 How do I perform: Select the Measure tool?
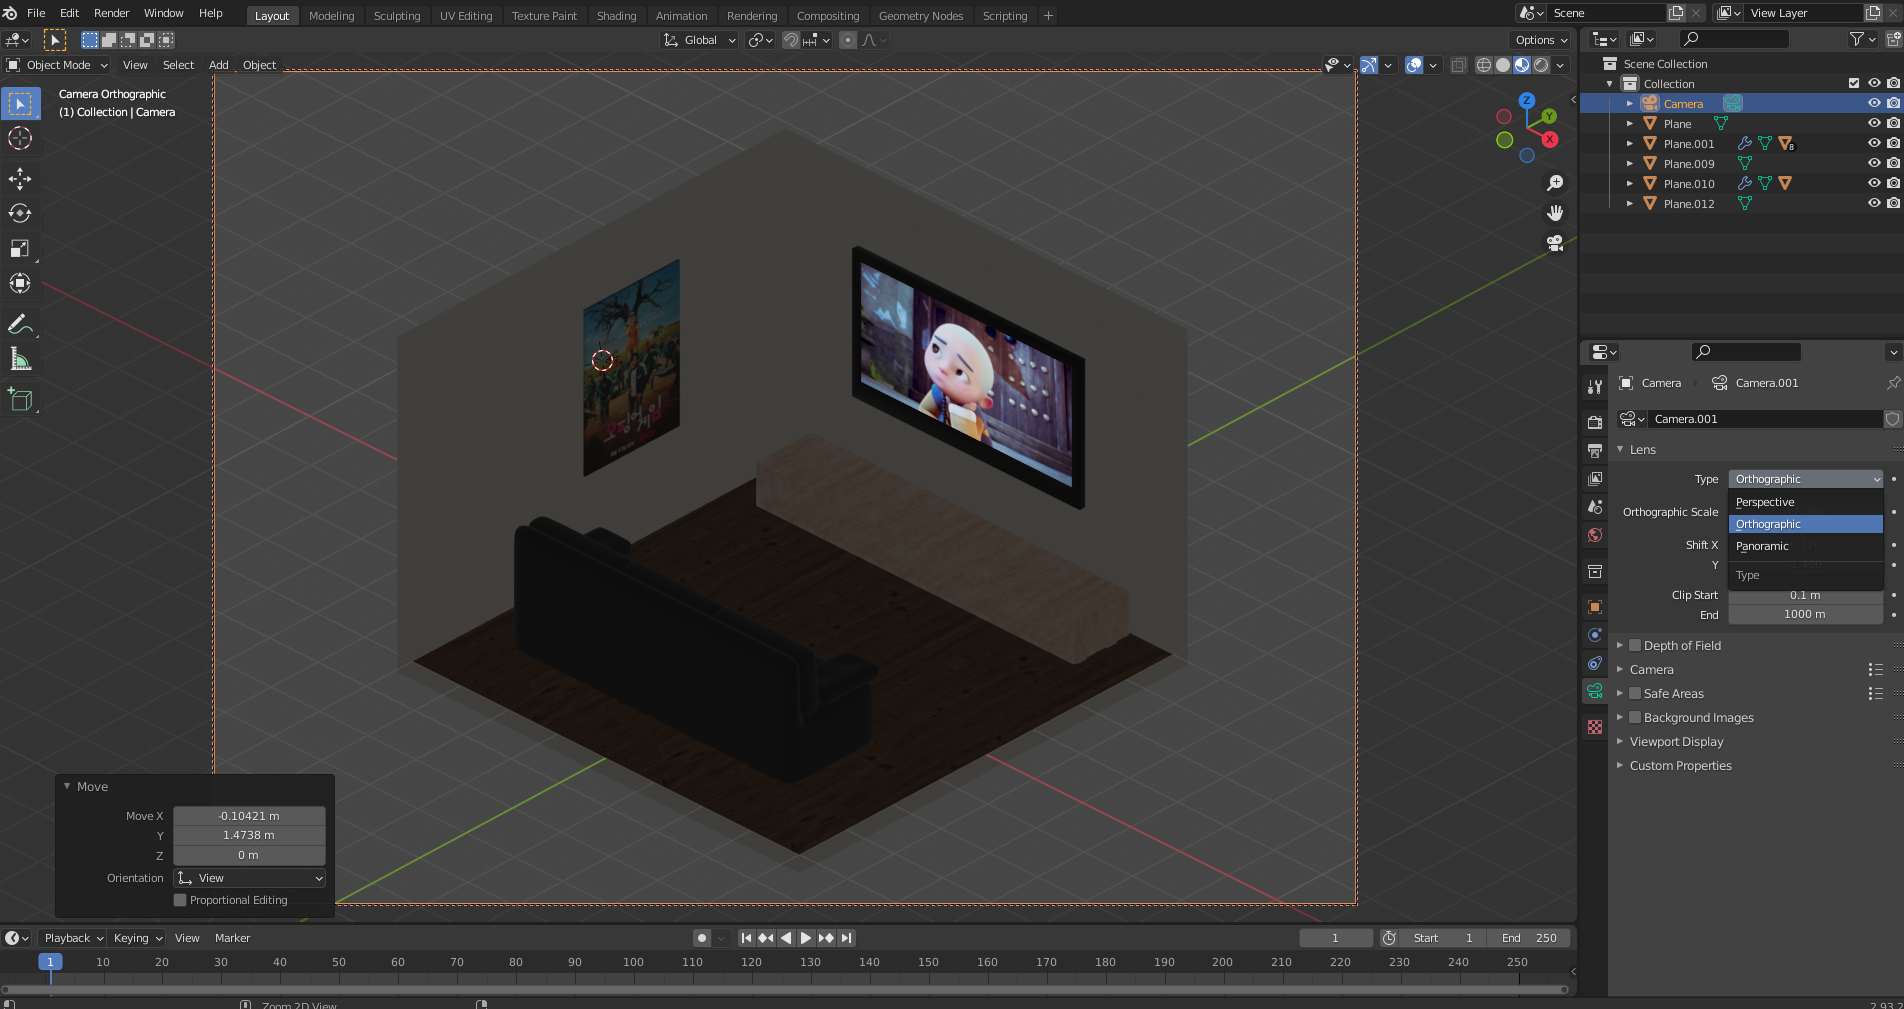click(20, 359)
